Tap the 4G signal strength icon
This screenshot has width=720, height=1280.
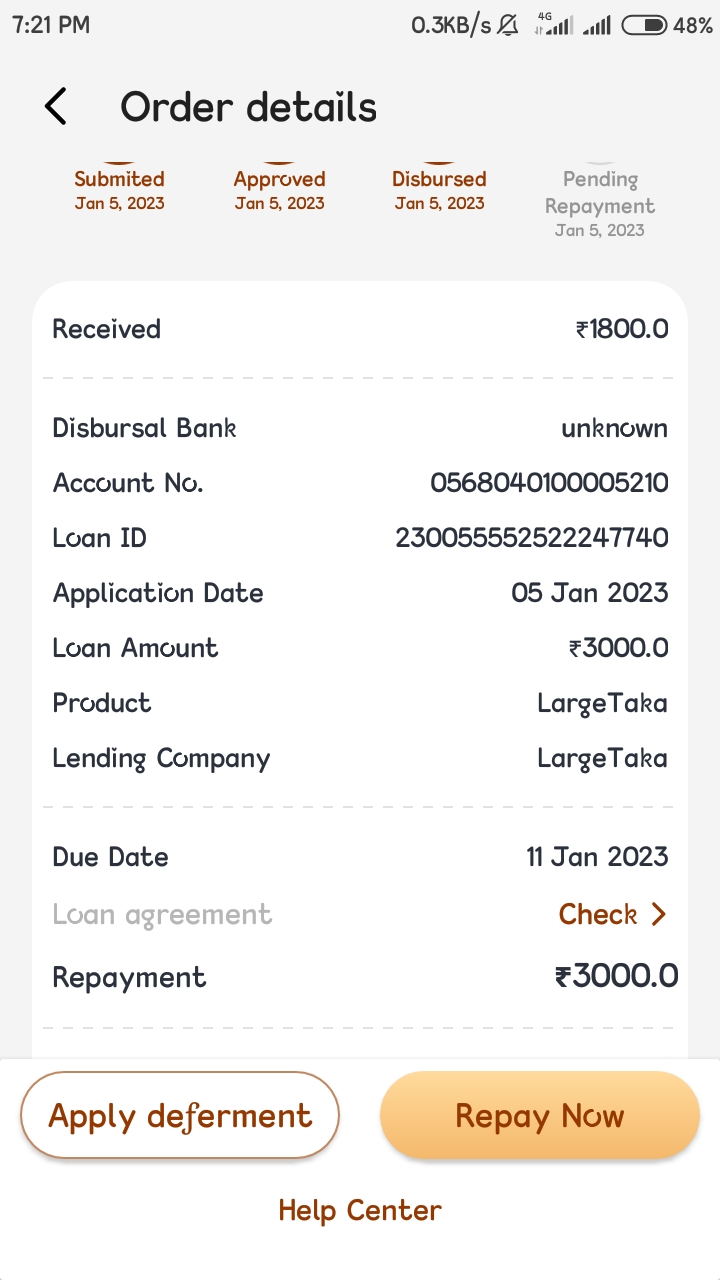(554, 26)
